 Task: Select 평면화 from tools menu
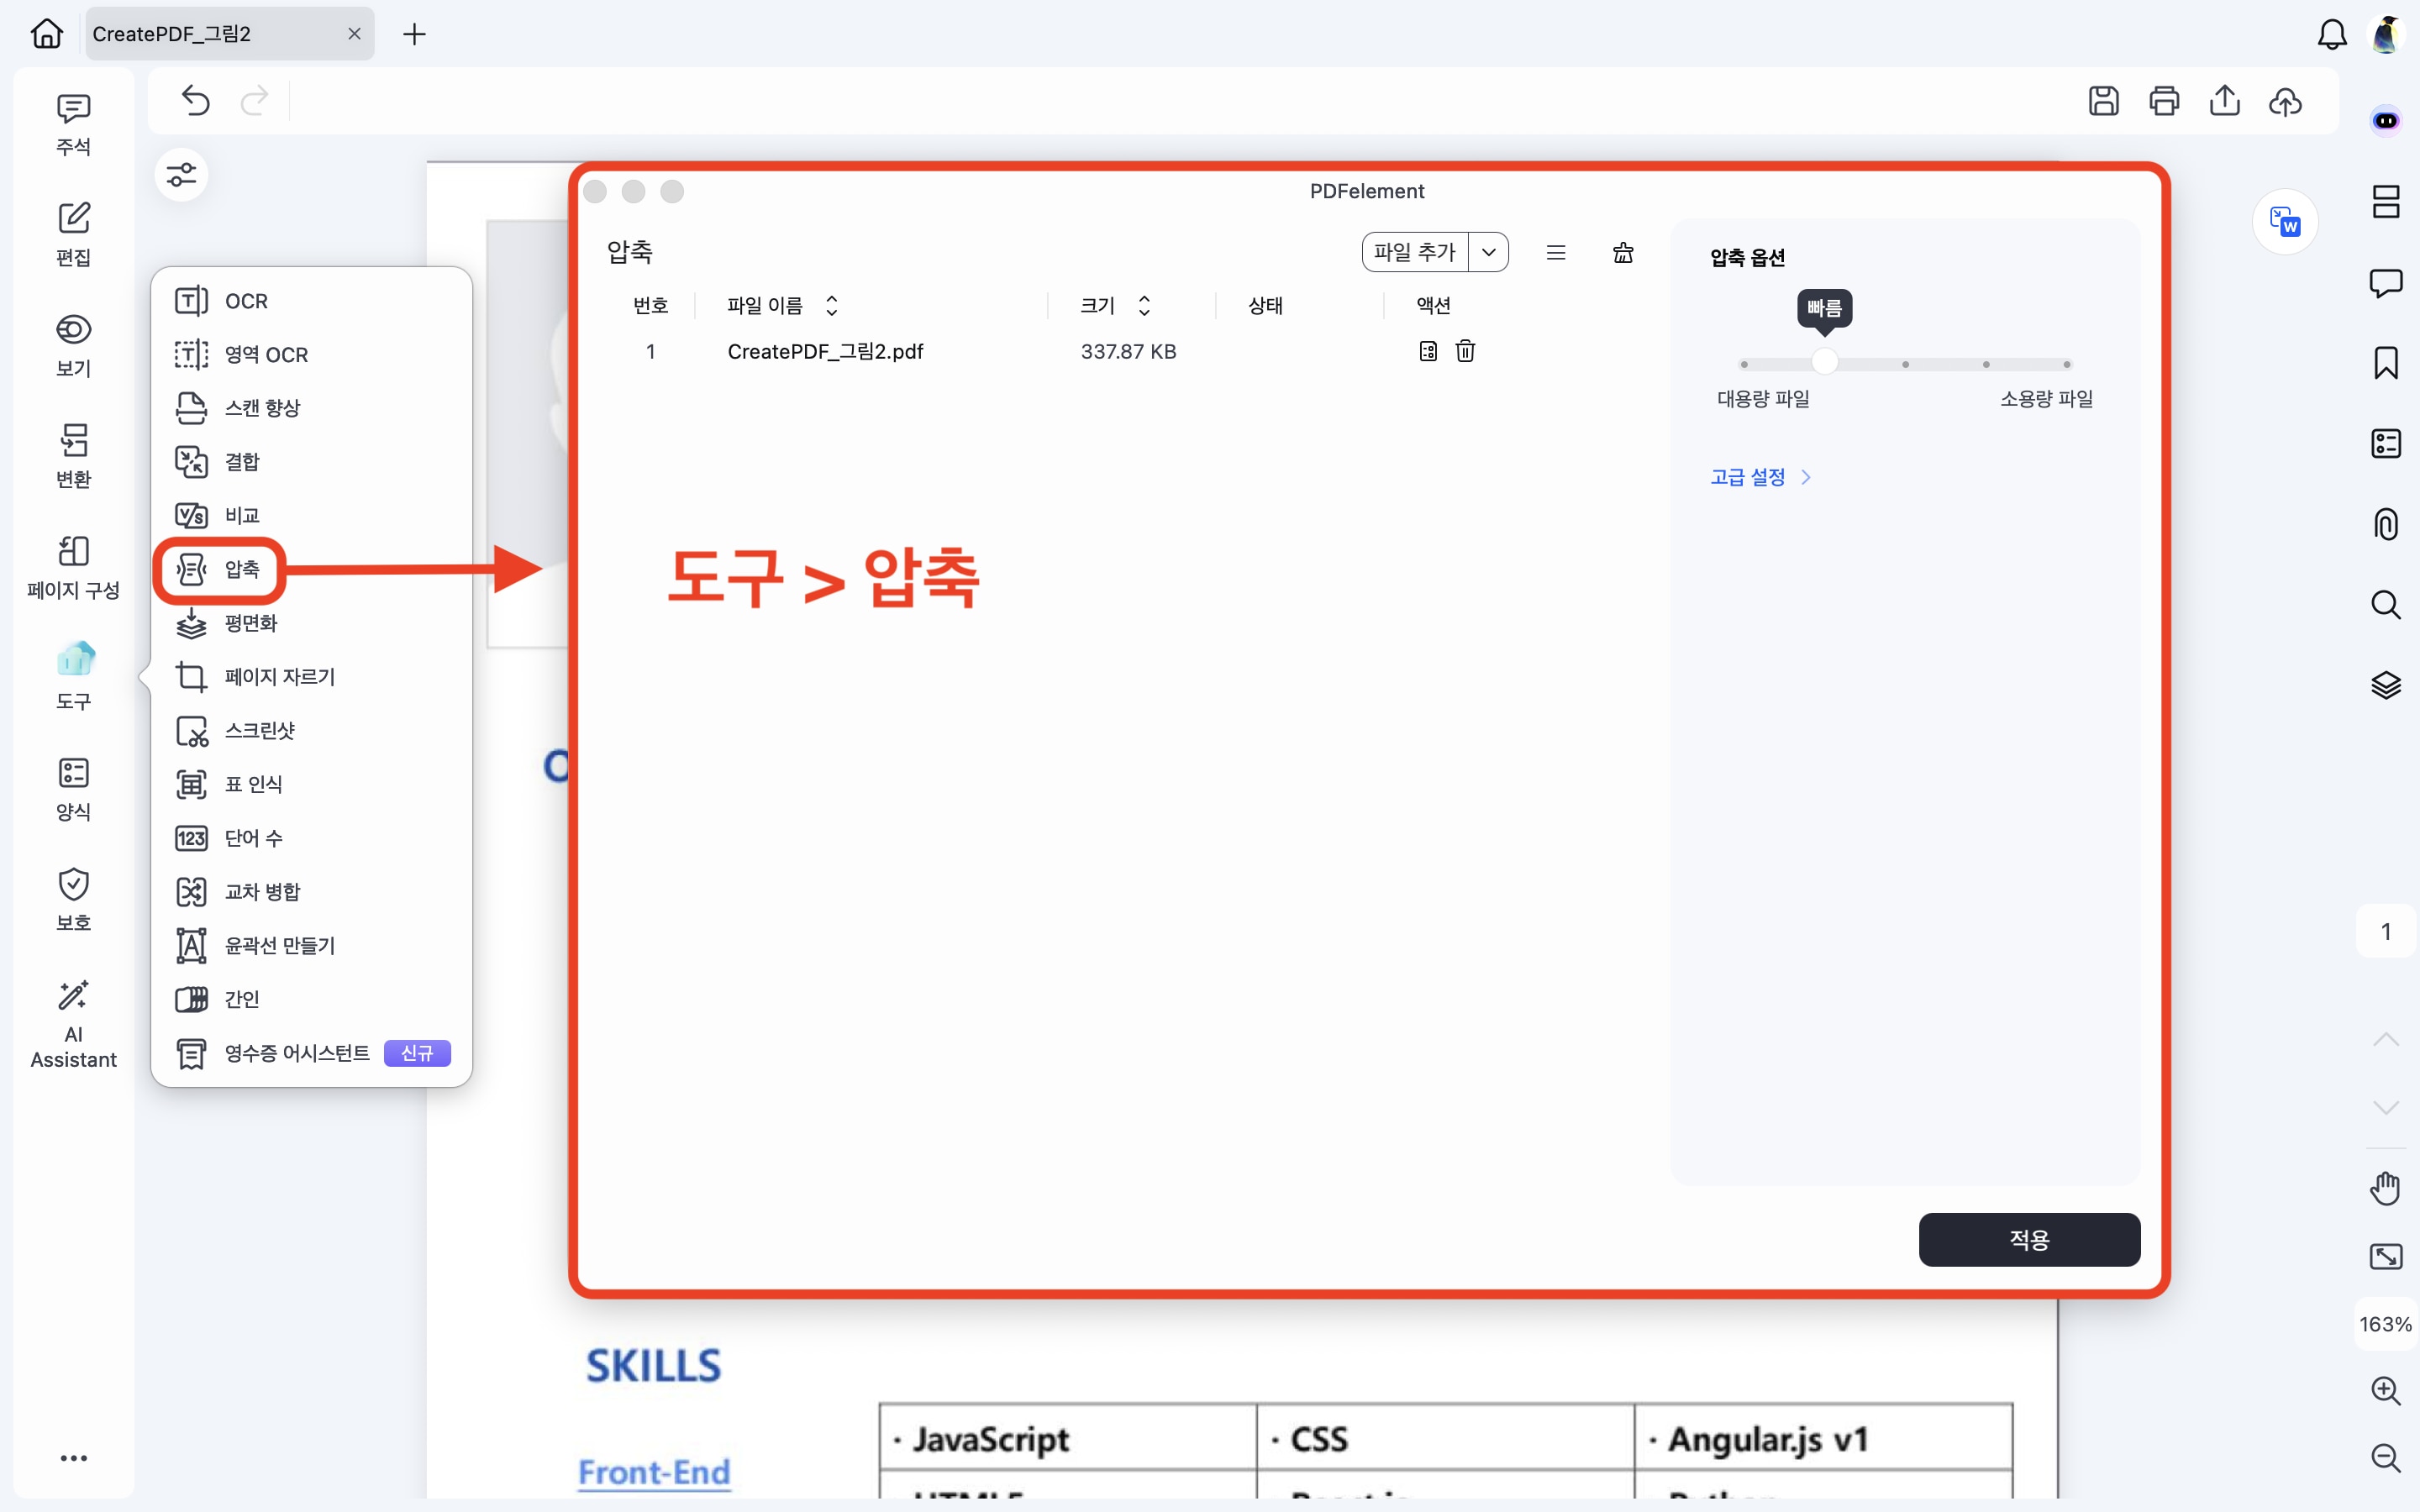(250, 623)
